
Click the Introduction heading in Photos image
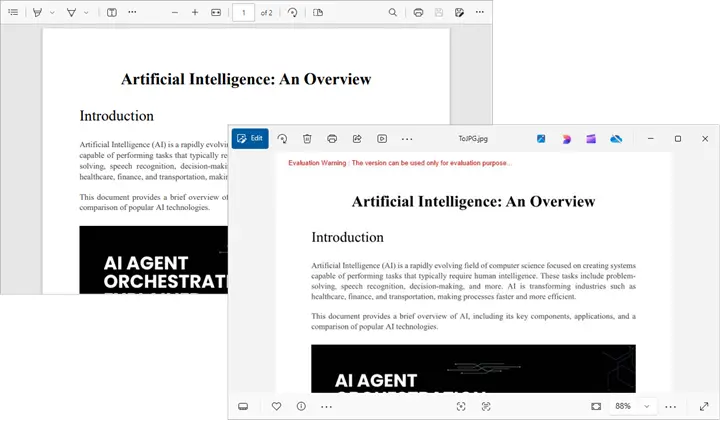348,237
